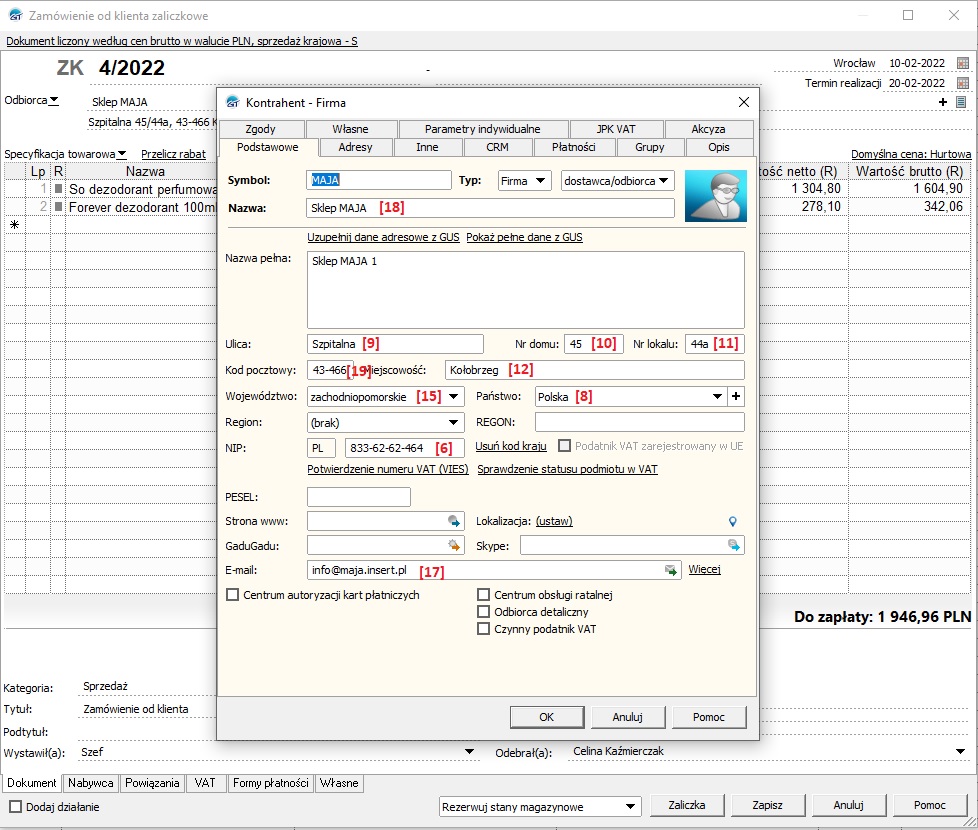Click the contractor avatar picture

pyautogui.click(x=715, y=195)
